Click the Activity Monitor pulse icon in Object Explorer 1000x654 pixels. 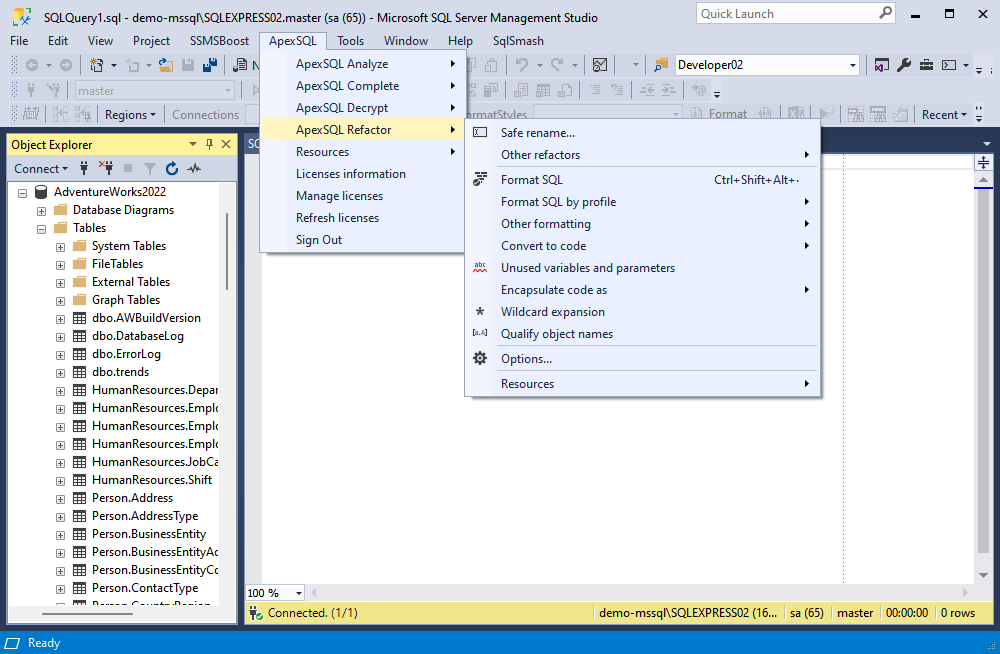194,168
